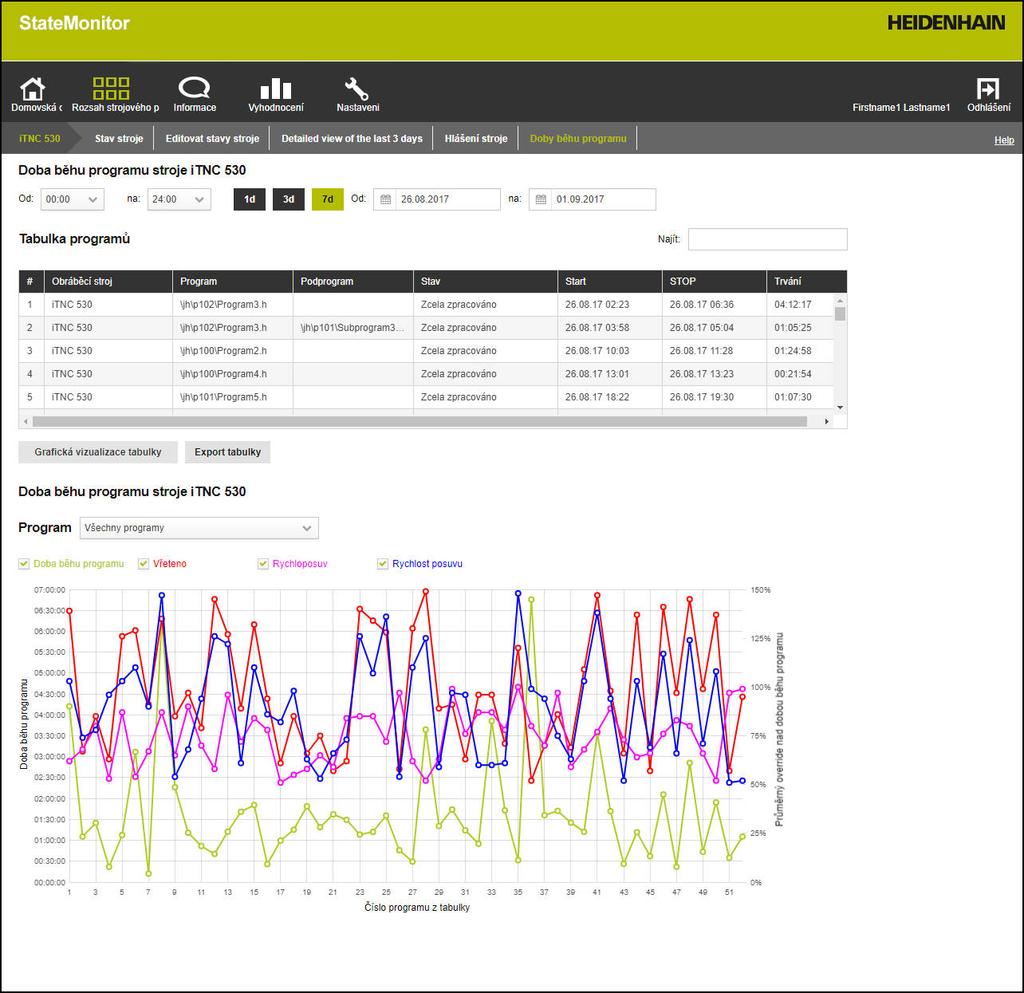Open the start time 00:00 dropdown
1024x993 pixels.
tap(72, 199)
